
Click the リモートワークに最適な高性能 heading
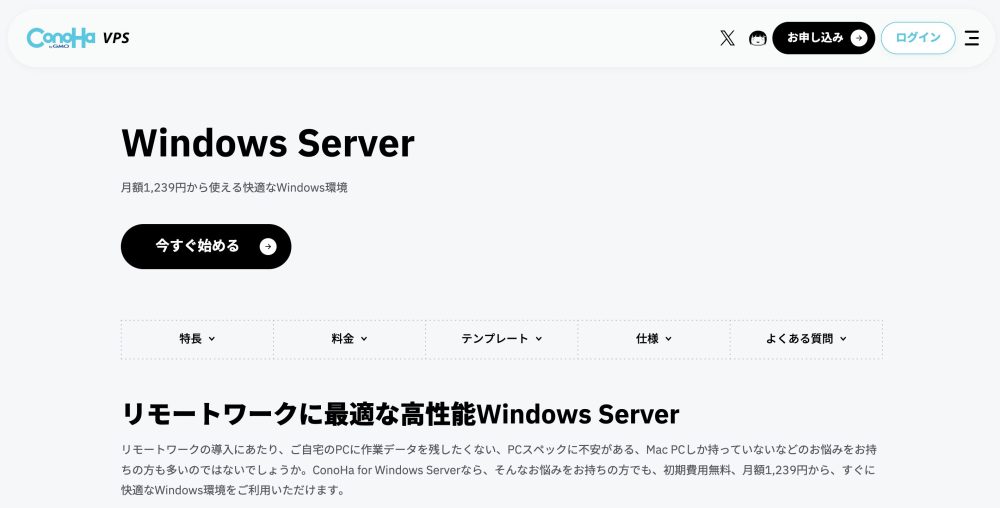click(x=400, y=414)
